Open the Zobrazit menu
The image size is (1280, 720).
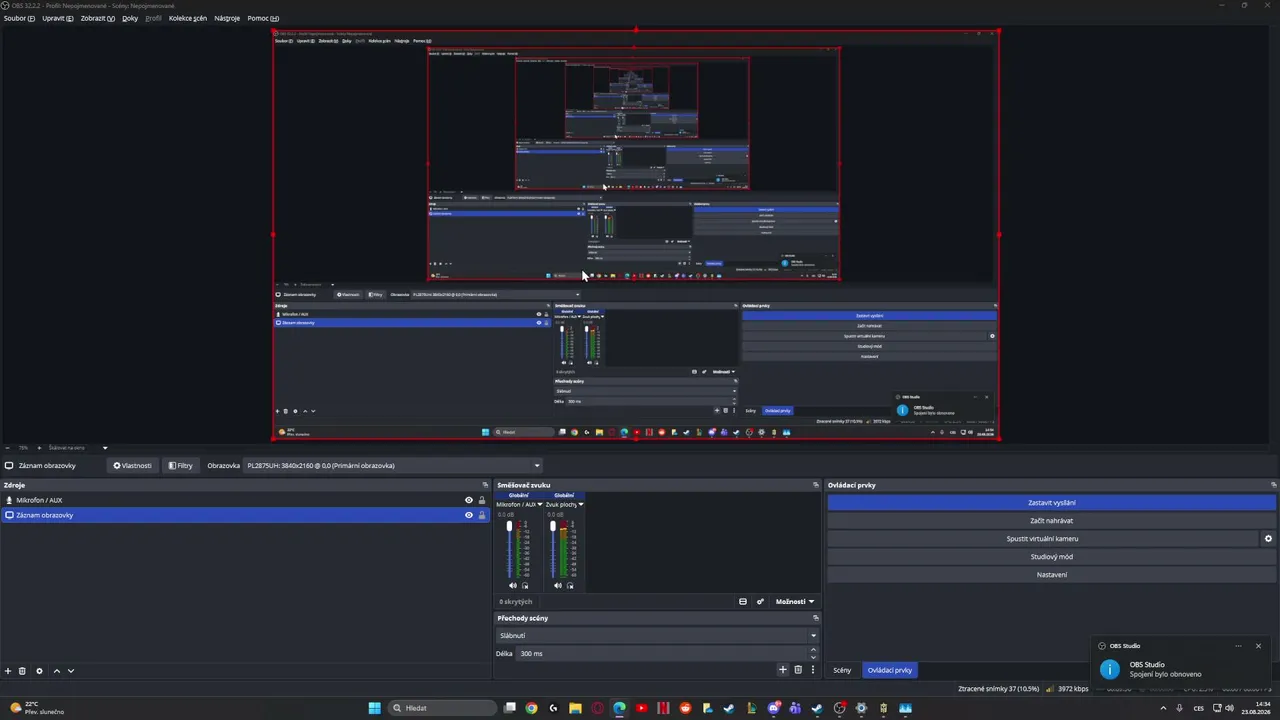97,18
